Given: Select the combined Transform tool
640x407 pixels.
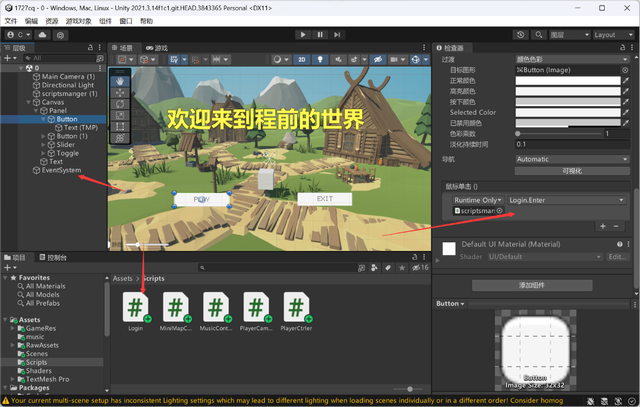Looking at the screenshot, I should pyautogui.click(x=120, y=138).
